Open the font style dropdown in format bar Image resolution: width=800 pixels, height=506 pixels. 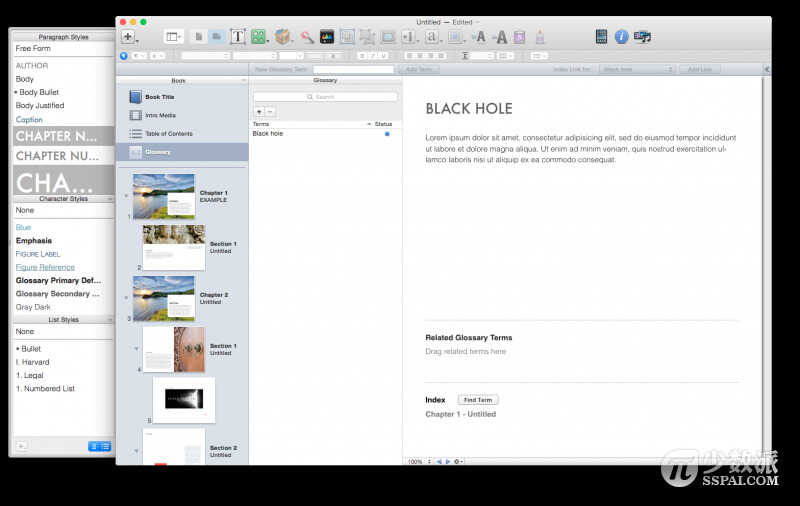(x=255, y=56)
